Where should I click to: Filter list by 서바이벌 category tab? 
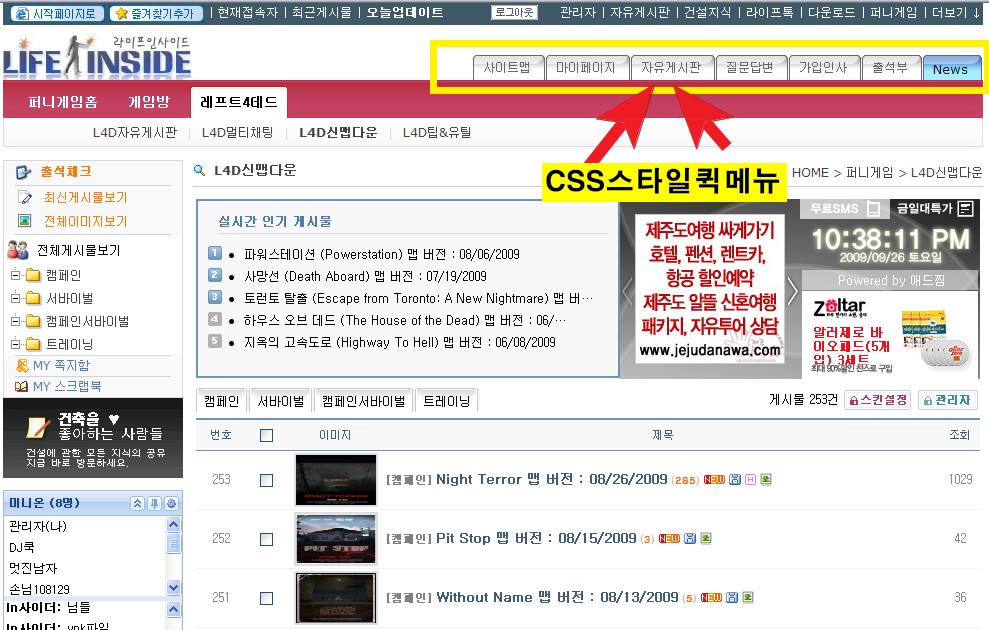[281, 401]
